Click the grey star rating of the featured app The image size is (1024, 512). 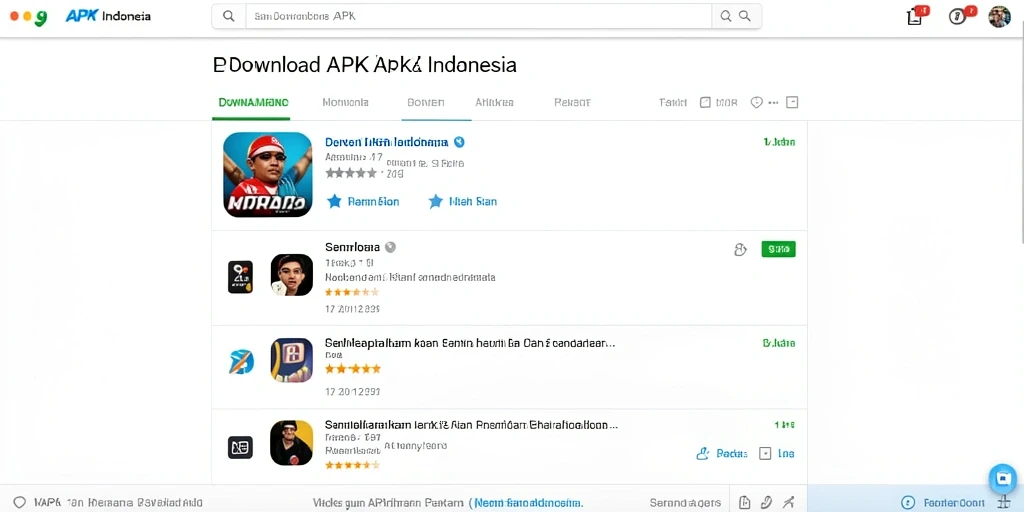(351, 173)
